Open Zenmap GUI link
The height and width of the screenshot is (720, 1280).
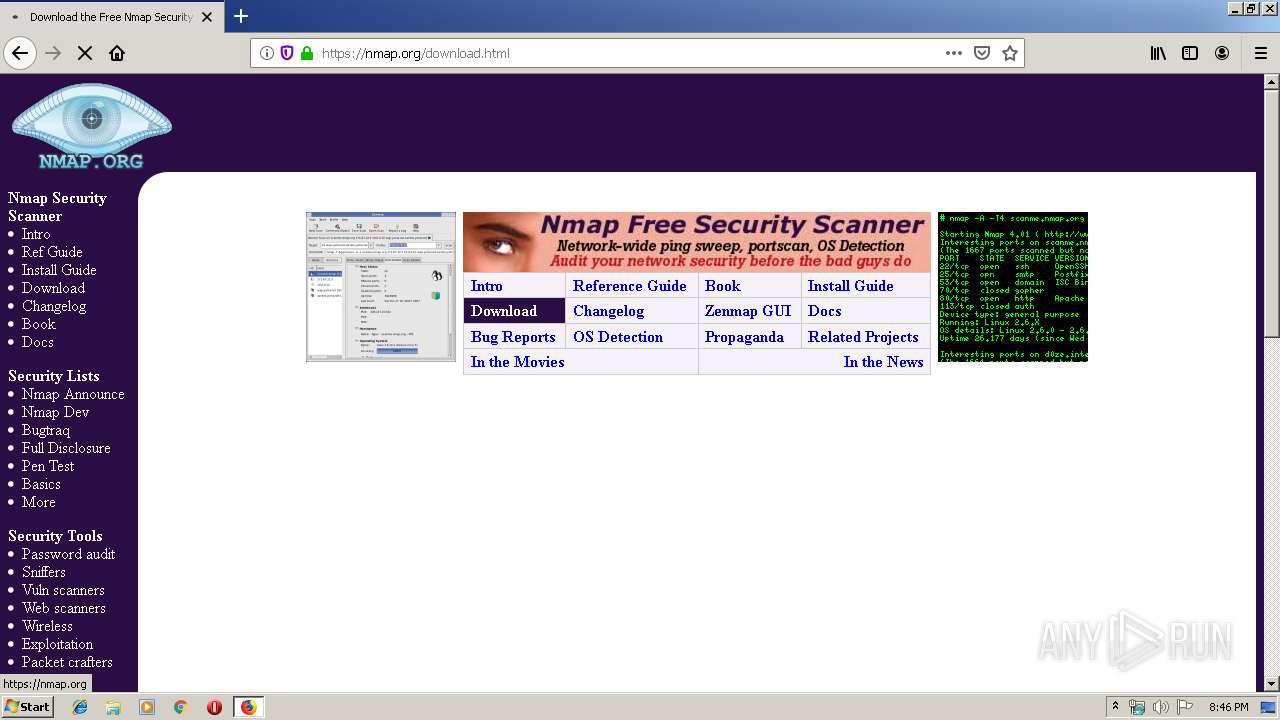tap(748, 311)
